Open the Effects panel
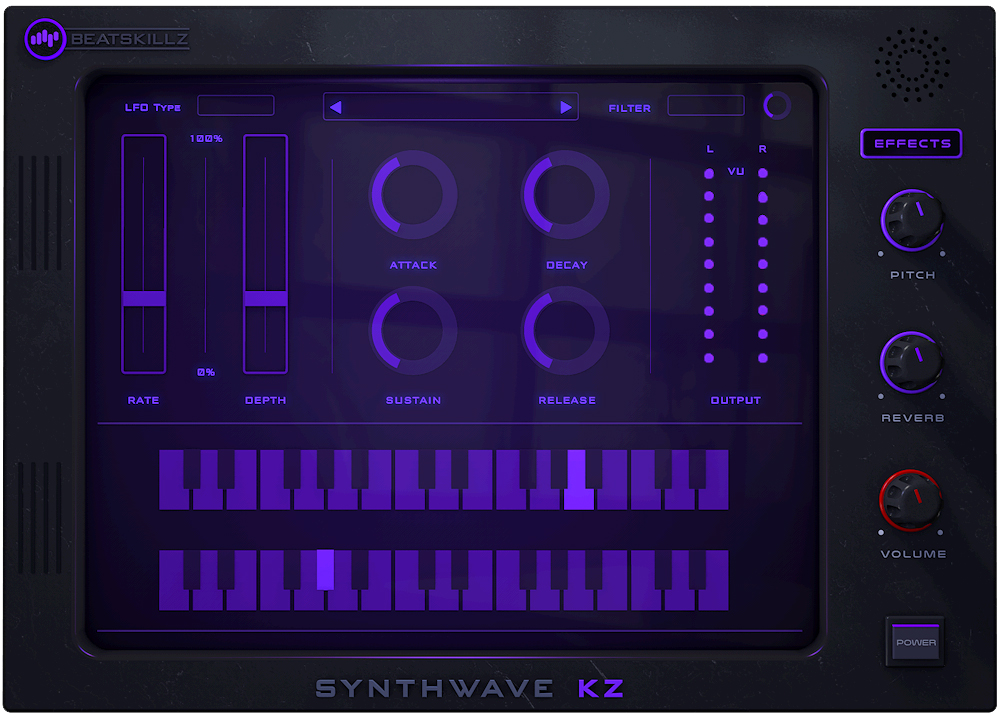Screen dimensions: 1000x720 pos(911,143)
